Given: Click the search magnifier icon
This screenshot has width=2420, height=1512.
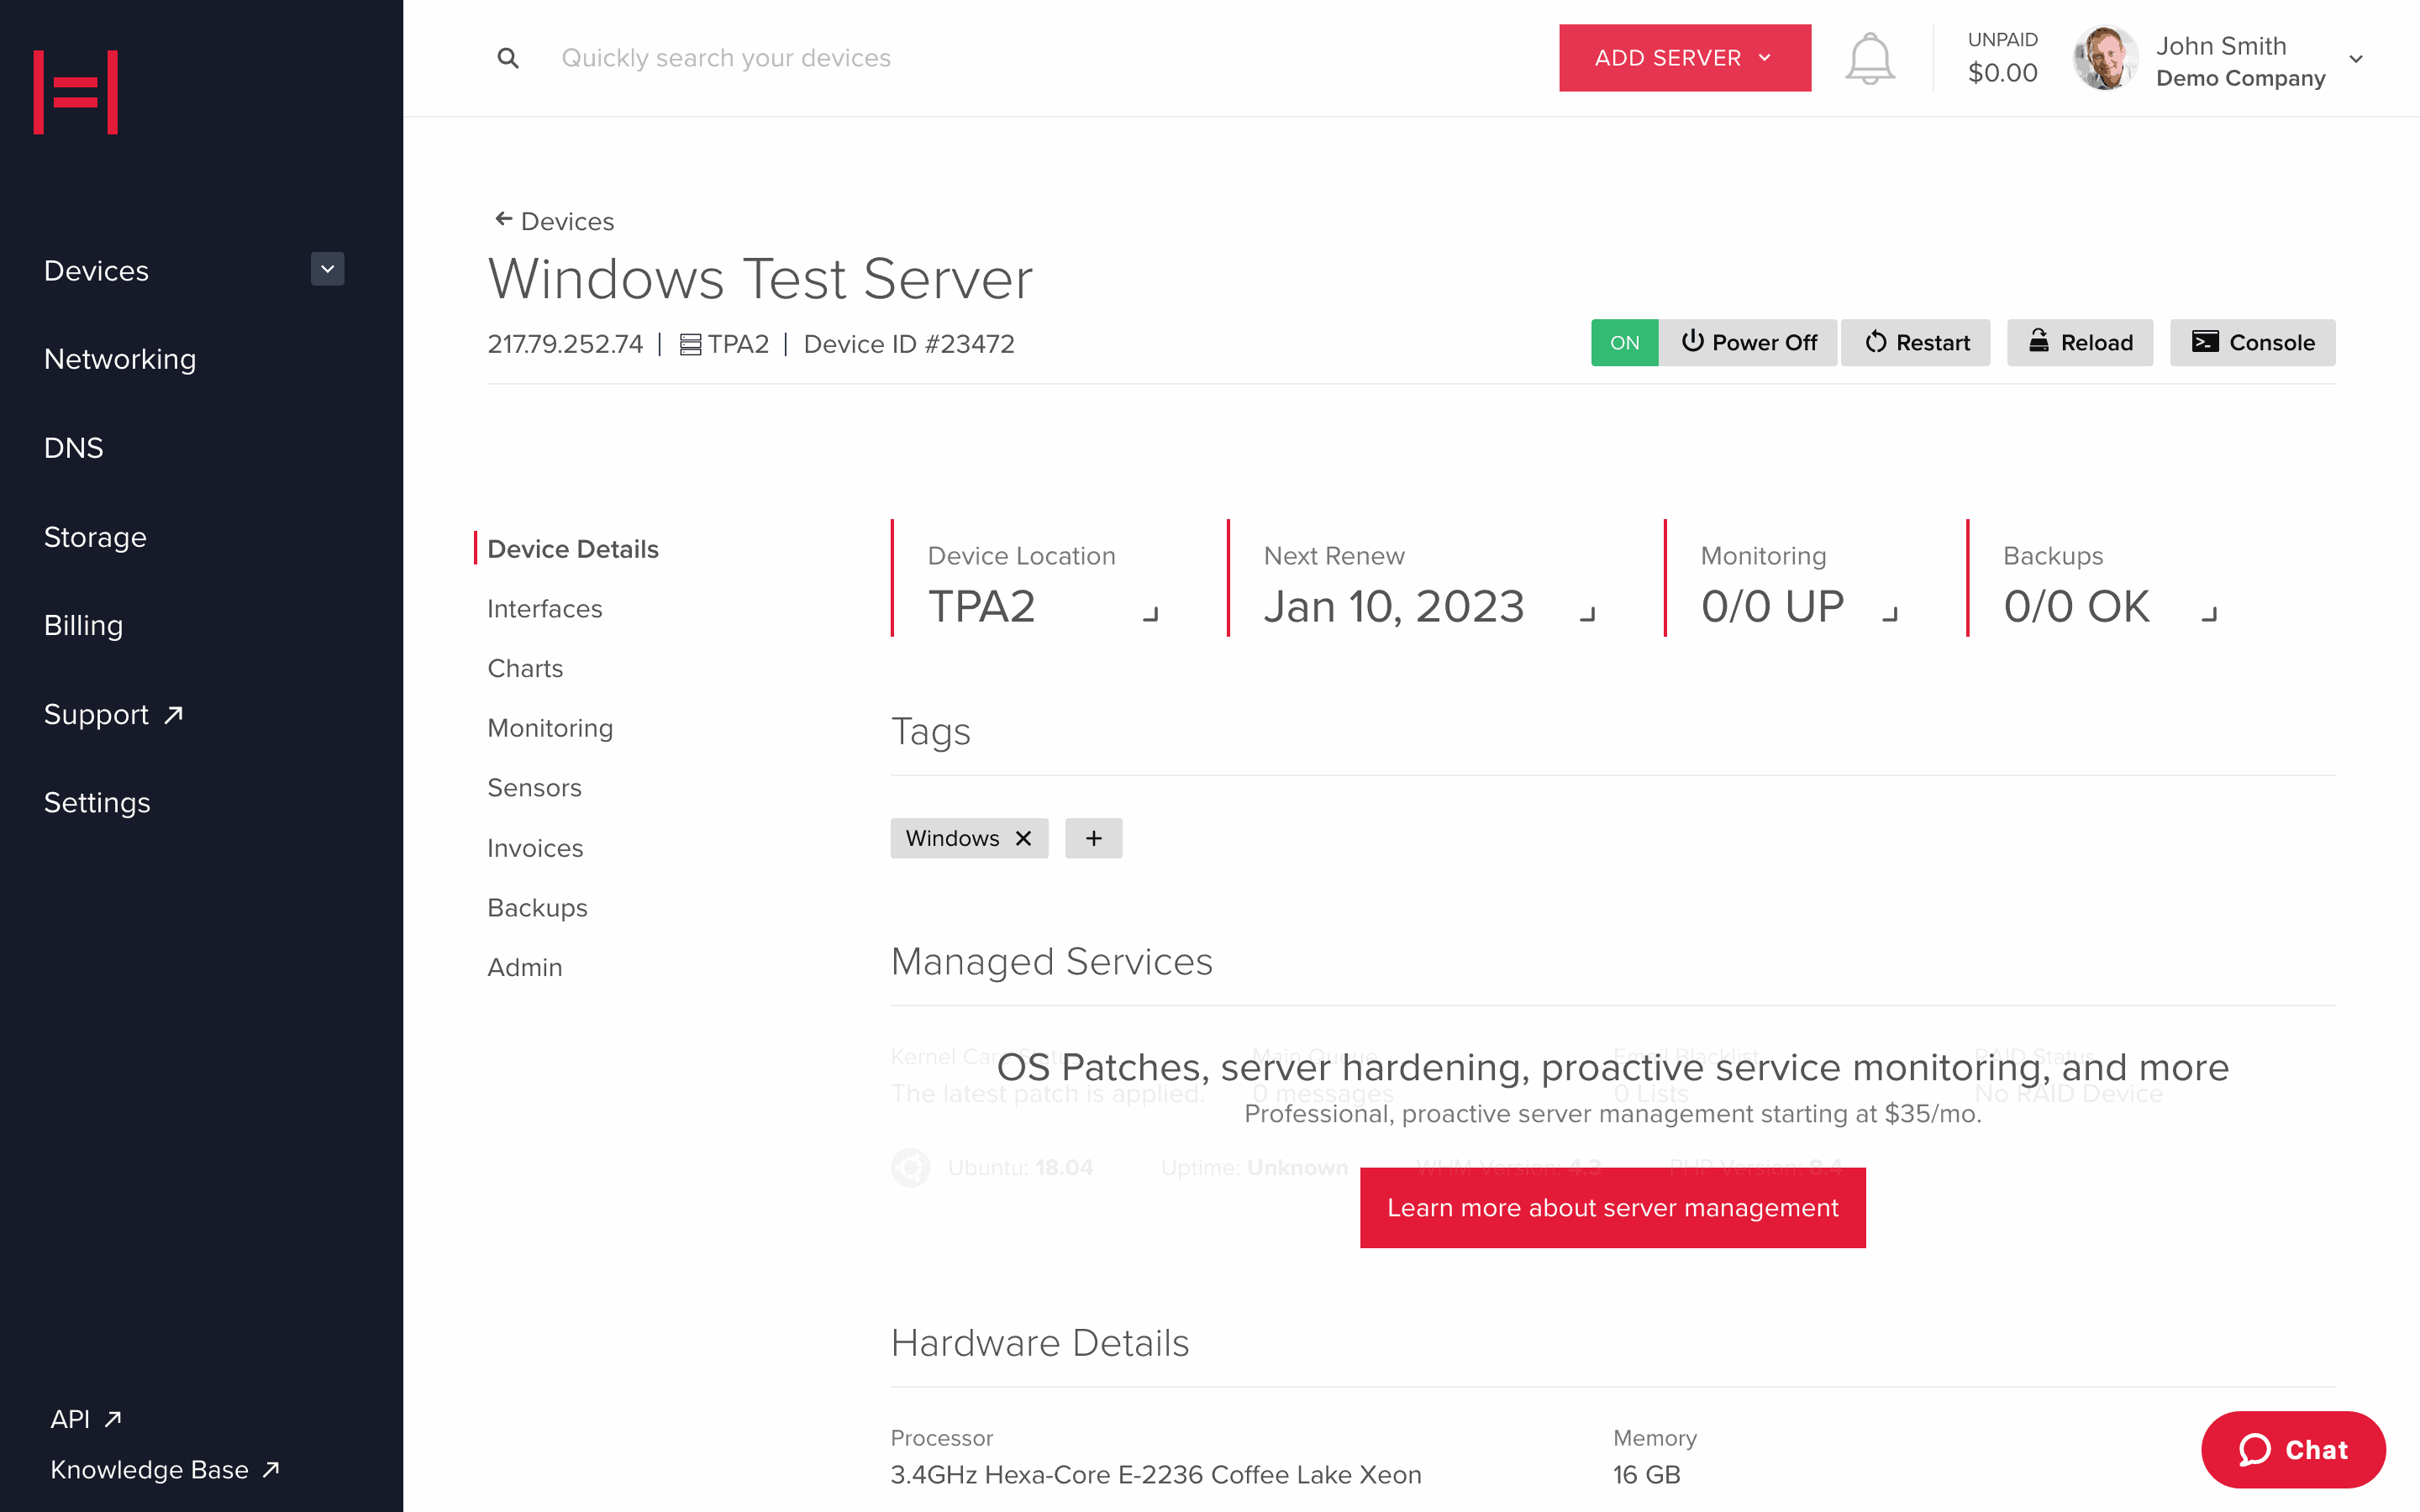Looking at the screenshot, I should tap(508, 58).
